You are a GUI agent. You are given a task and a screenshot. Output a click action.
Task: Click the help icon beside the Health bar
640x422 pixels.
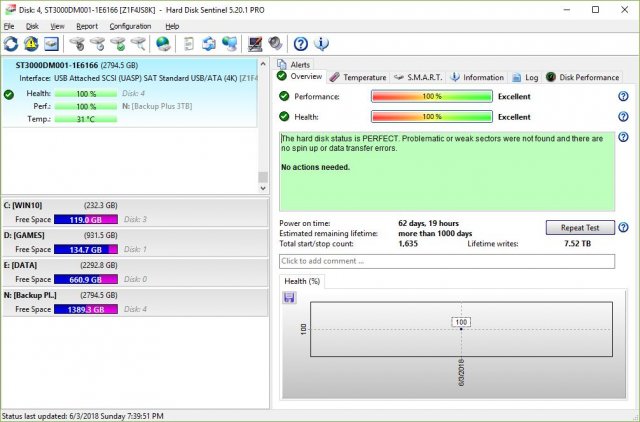pyautogui.click(x=623, y=117)
